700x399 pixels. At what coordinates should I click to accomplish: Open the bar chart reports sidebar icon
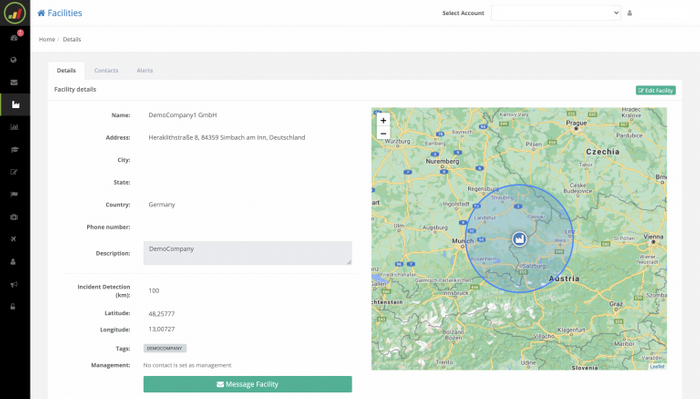[x=14, y=127]
